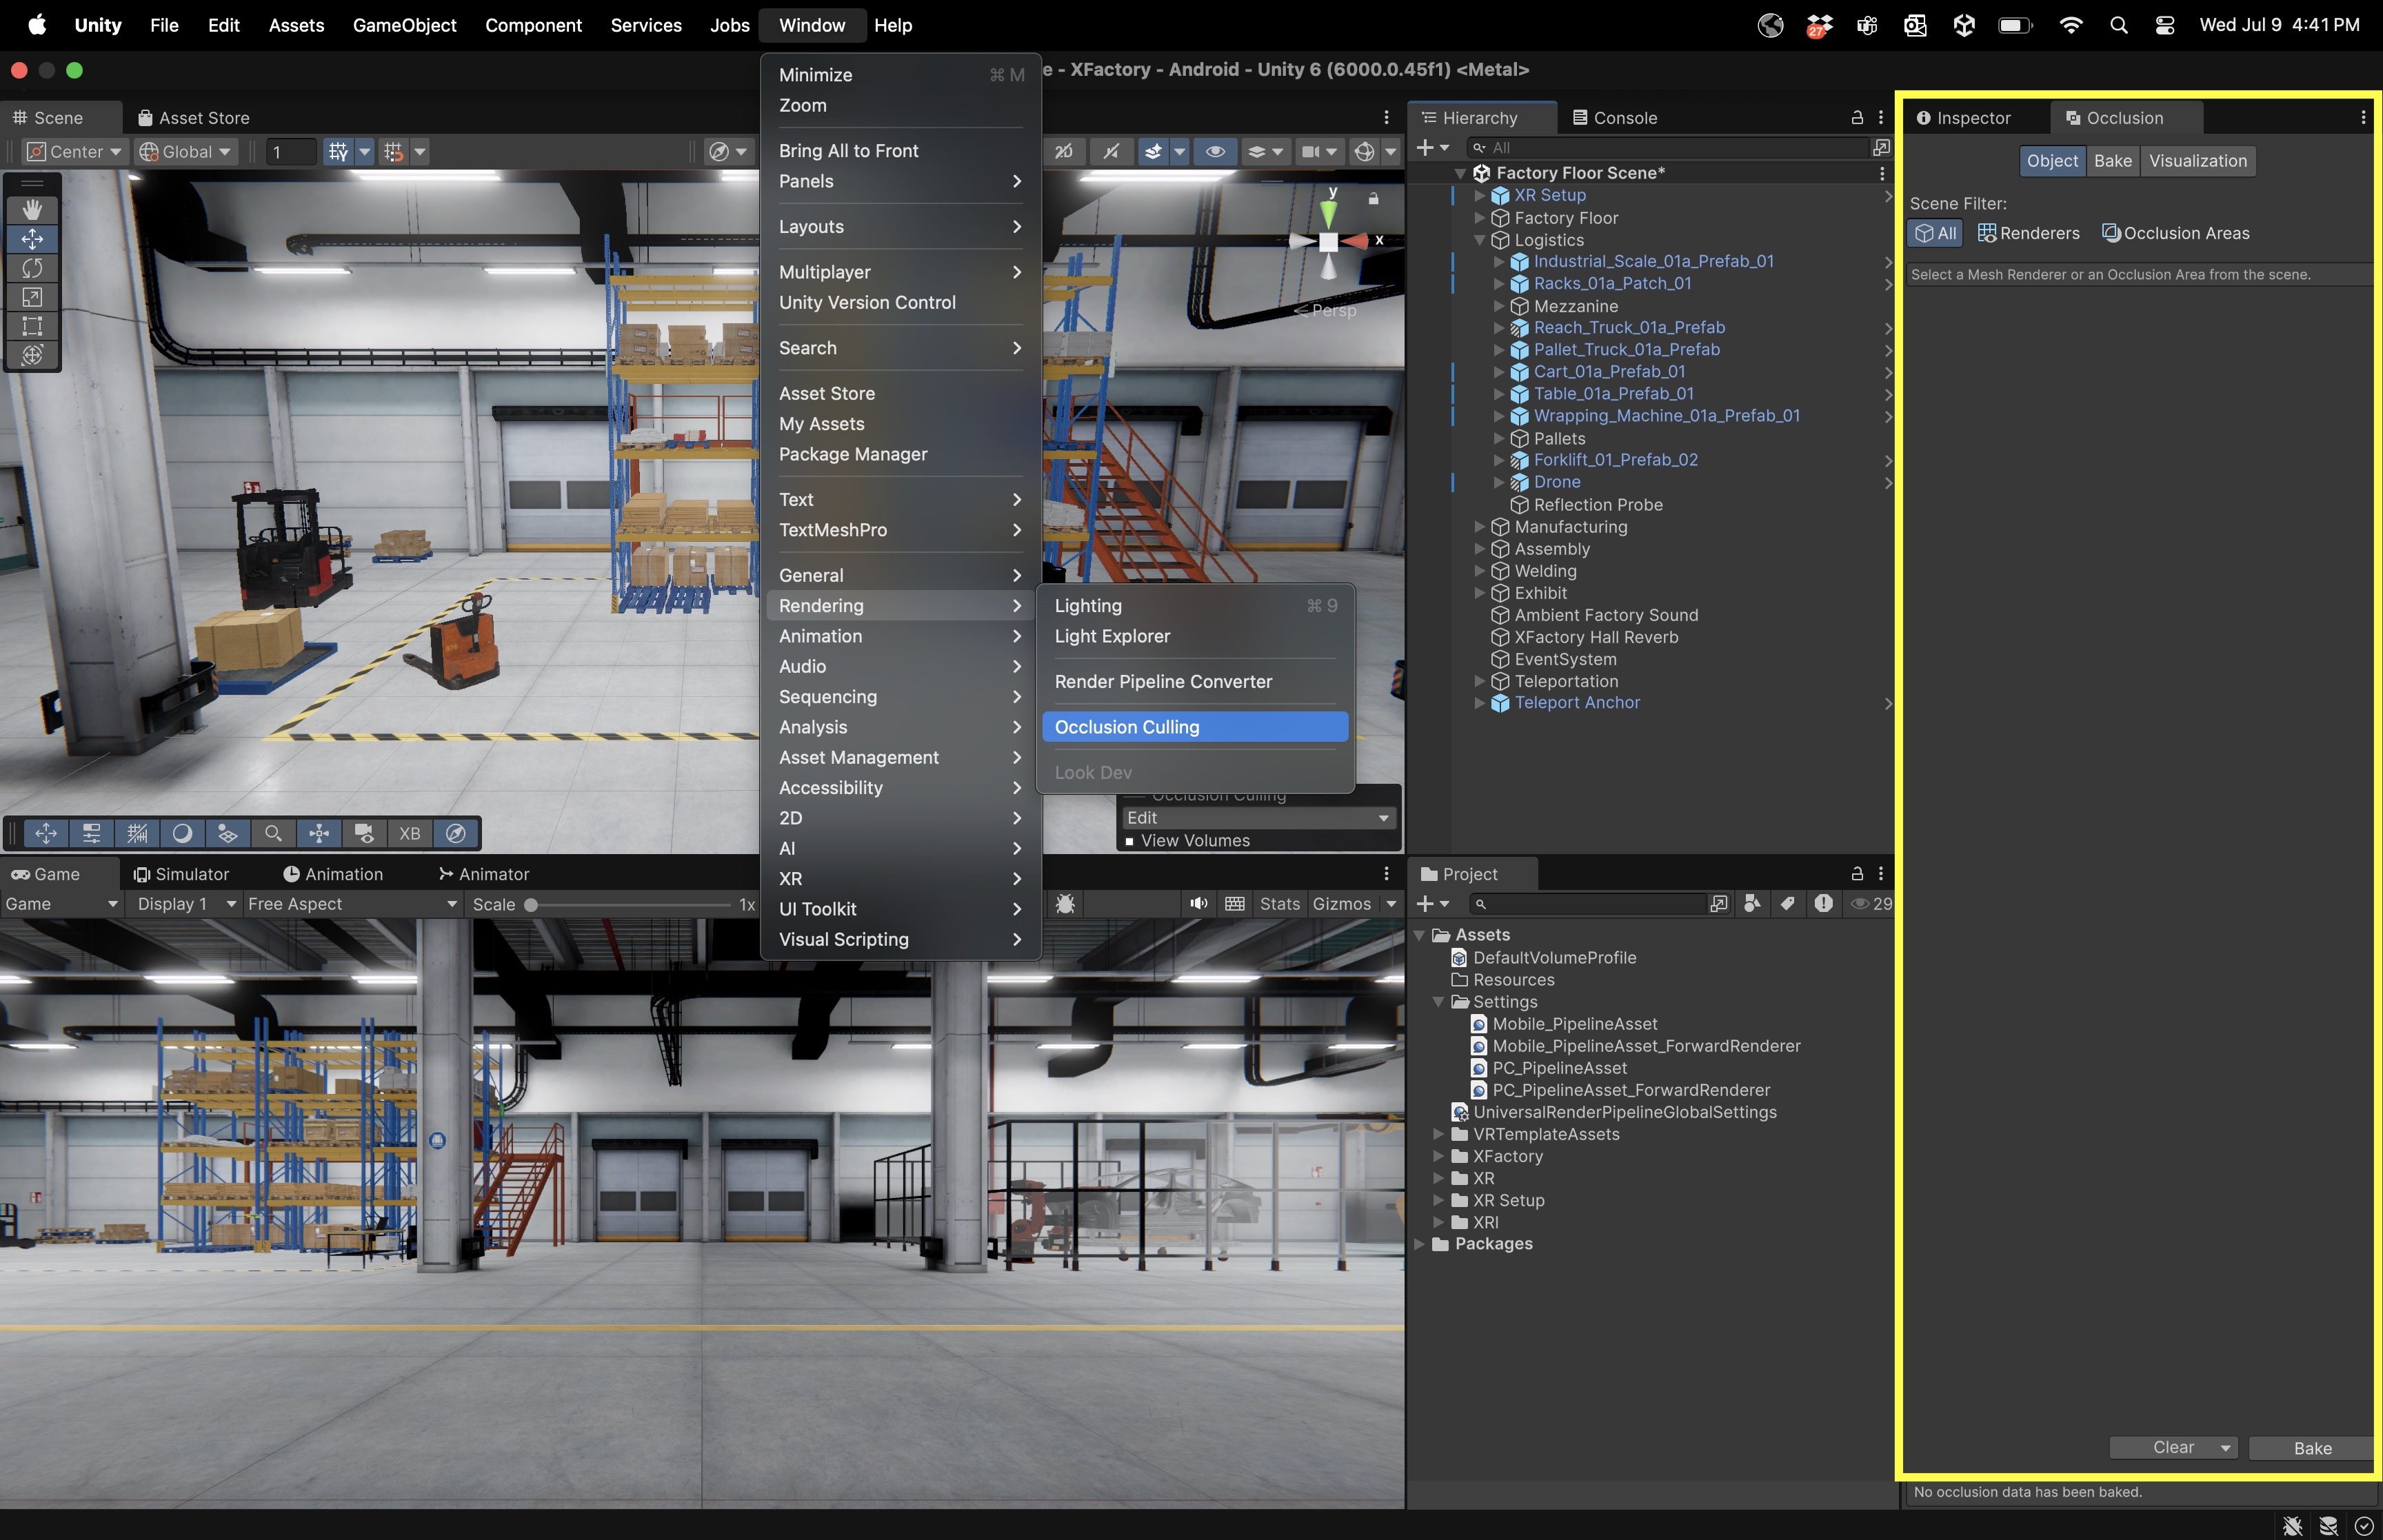The image size is (2383, 1540).
Task: Expand the Manufacturing hierarchy object
Action: [1480, 527]
